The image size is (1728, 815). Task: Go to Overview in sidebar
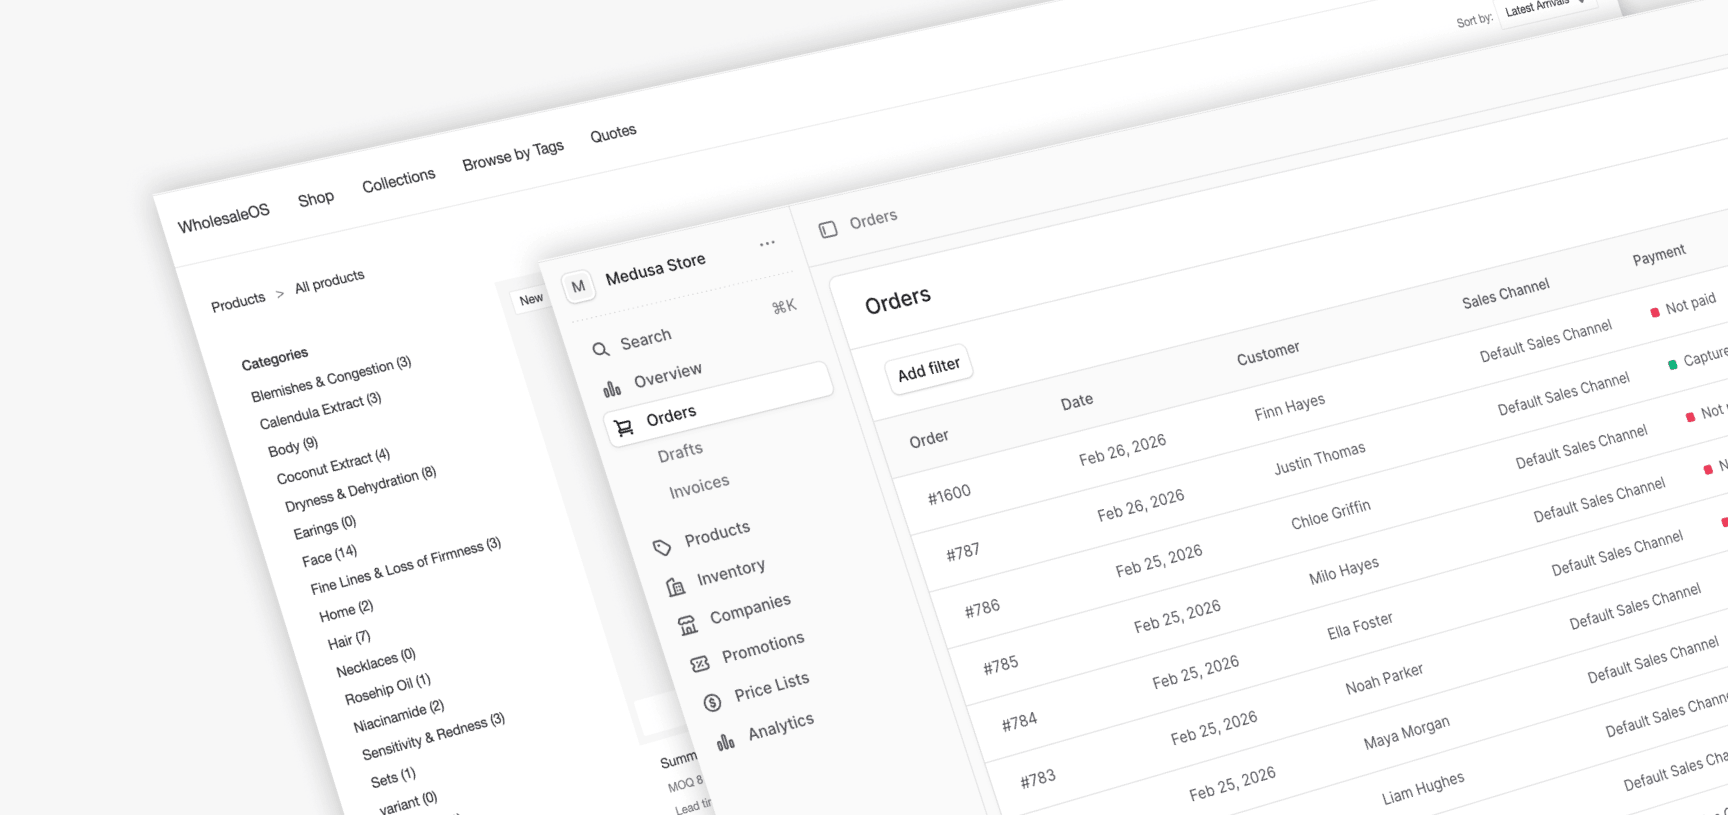668,375
